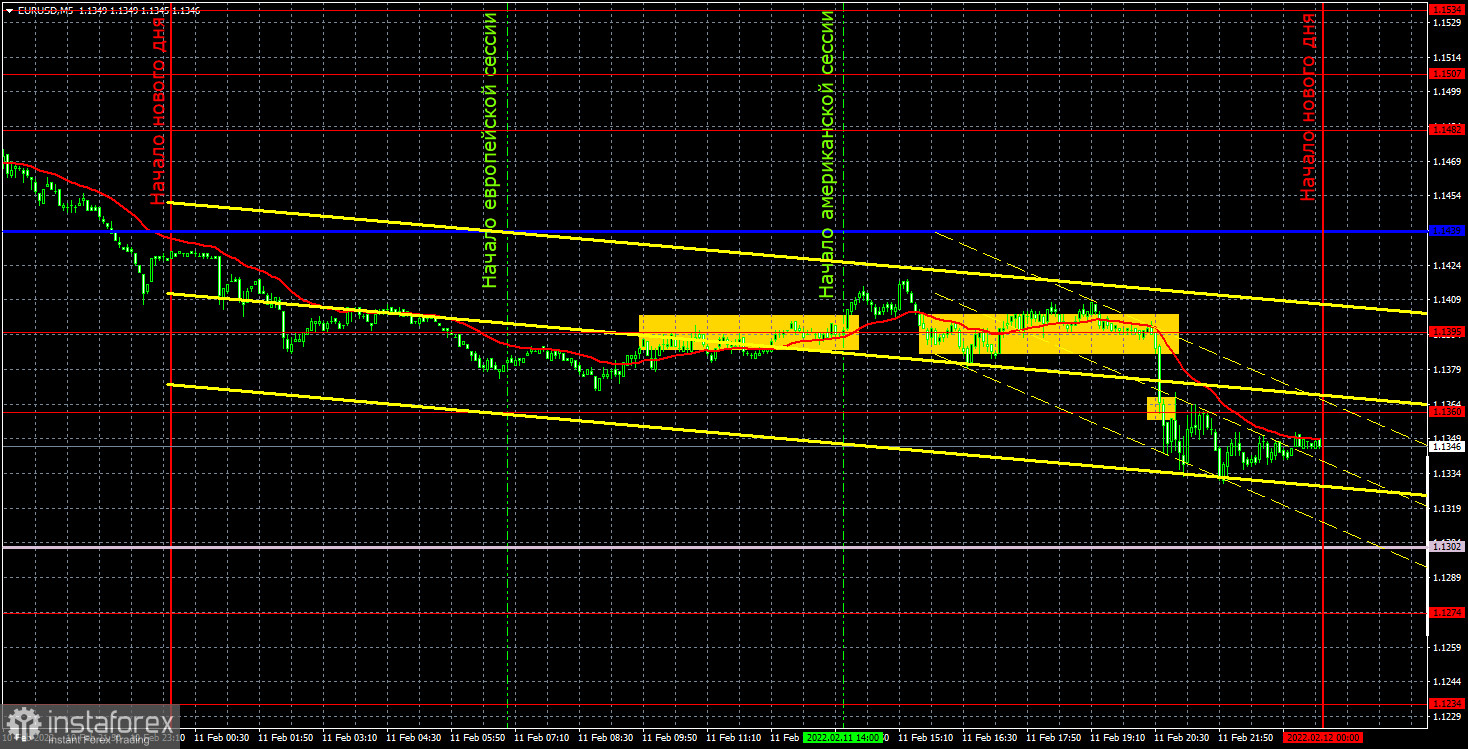Click the 1.1259 price axis value
The height and width of the screenshot is (749, 1468).
pyautogui.click(x=1447, y=647)
